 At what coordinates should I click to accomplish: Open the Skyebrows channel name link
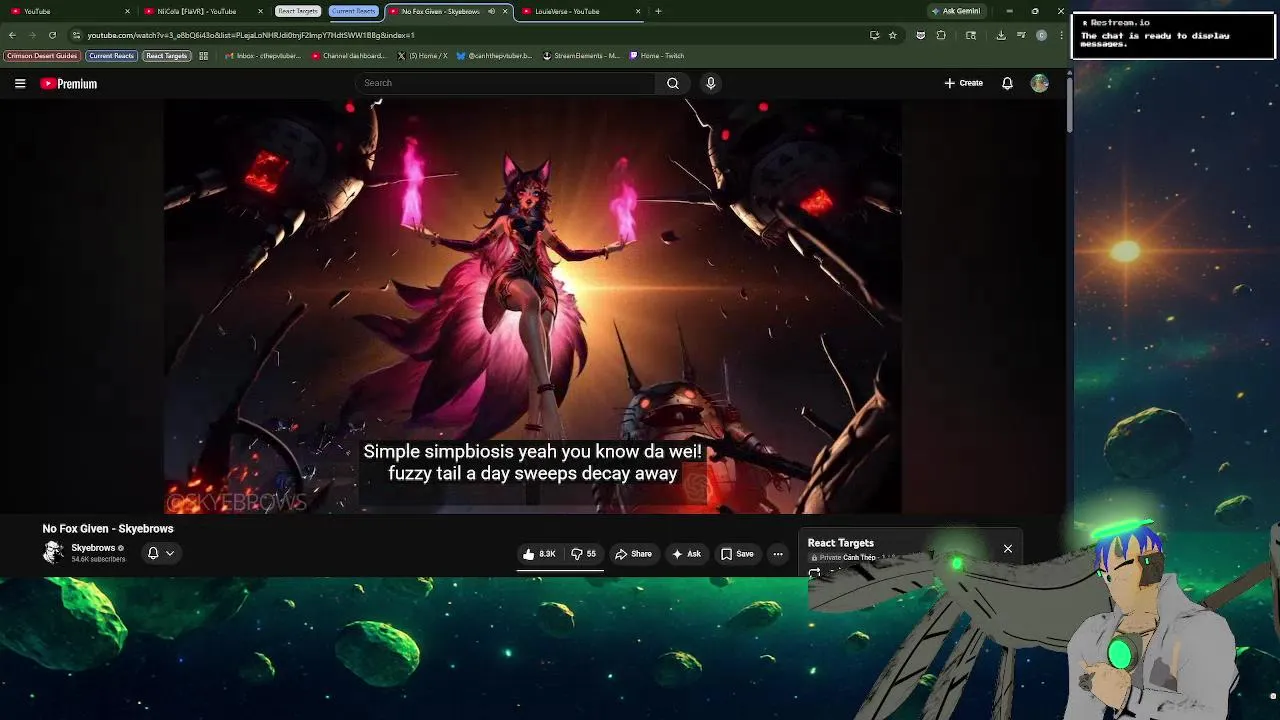pyautogui.click(x=93, y=548)
